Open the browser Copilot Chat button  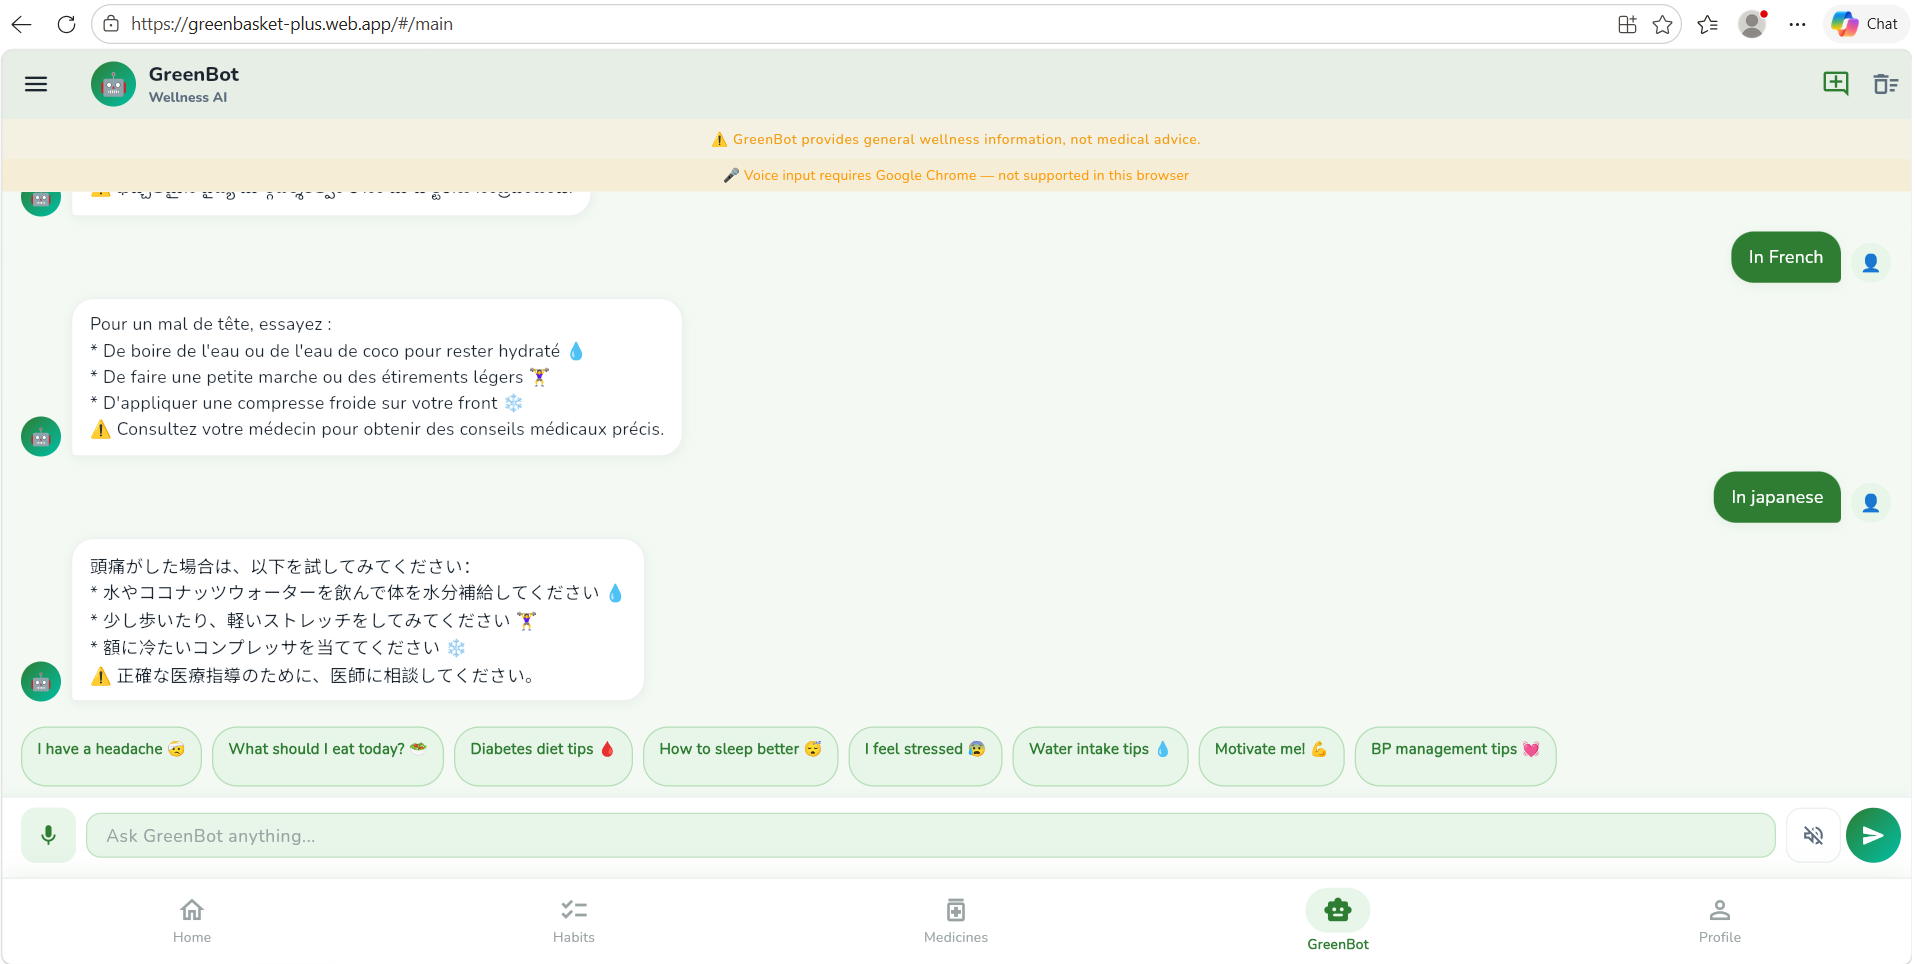point(1865,24)
